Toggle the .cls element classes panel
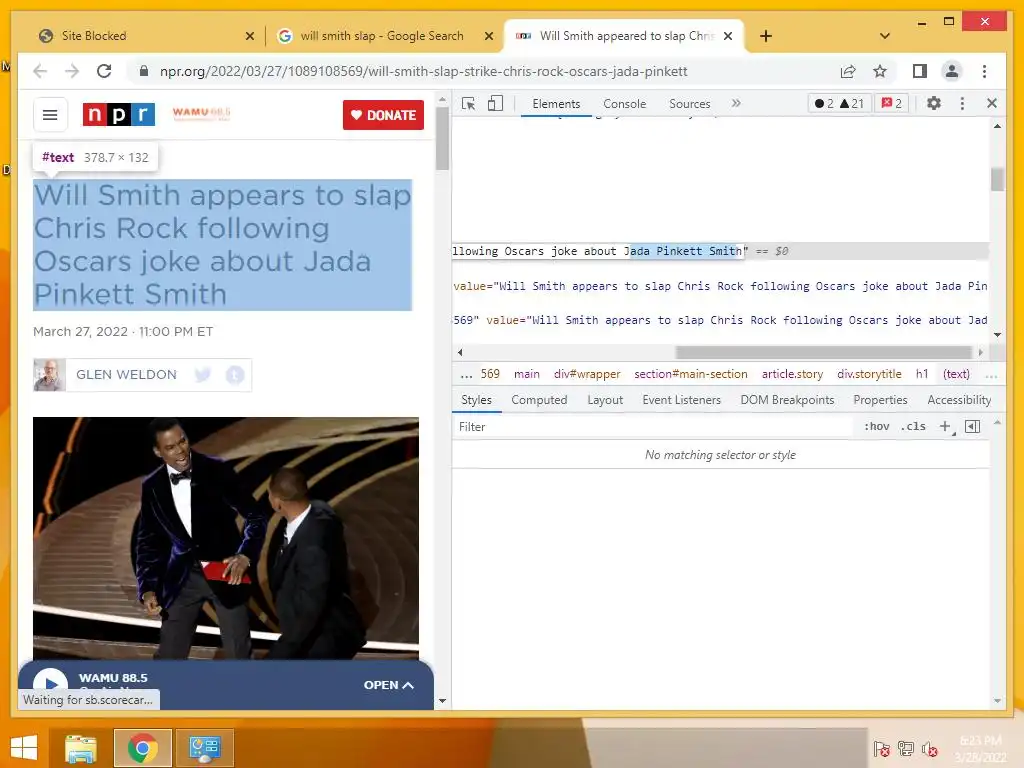 coord(913,426)
